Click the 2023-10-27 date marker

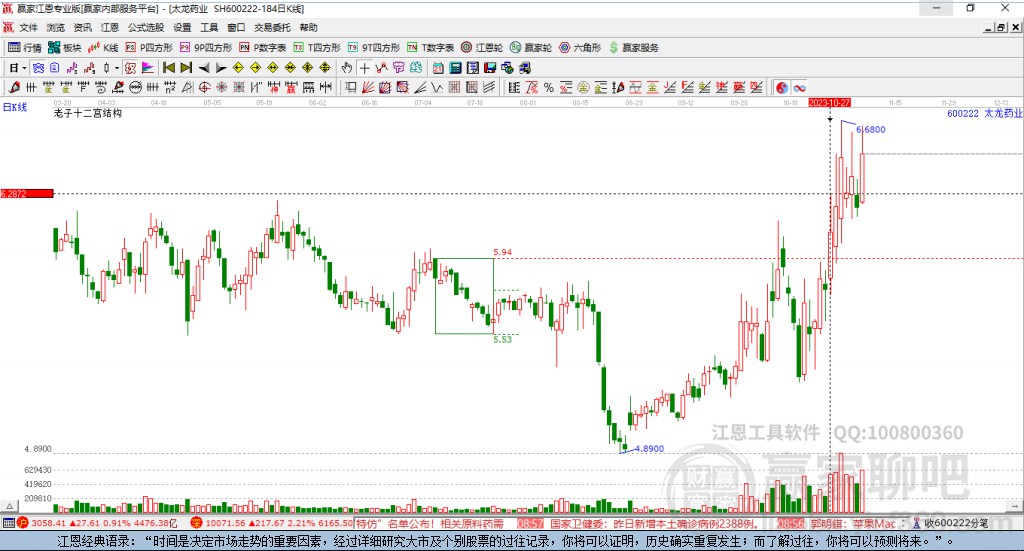829,102
